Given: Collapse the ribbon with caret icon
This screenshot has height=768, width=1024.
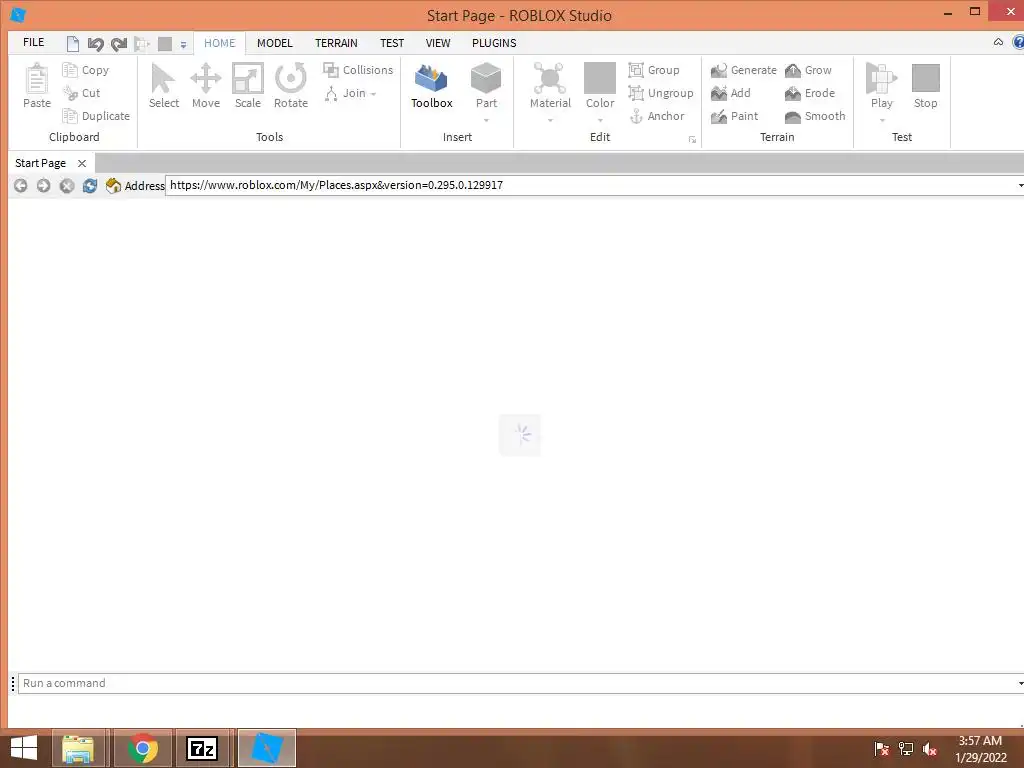Looking at the screenshot, I should [x=998, y=42].
